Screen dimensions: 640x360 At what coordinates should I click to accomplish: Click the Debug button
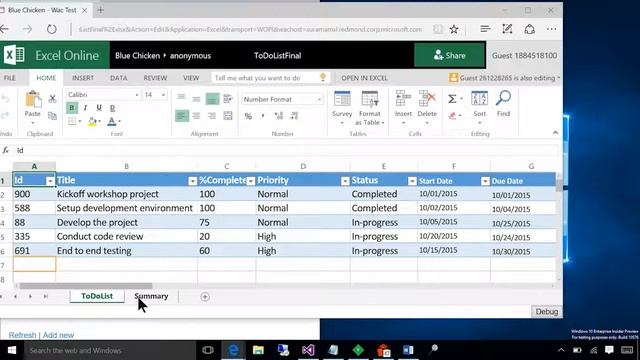point(547,312)
